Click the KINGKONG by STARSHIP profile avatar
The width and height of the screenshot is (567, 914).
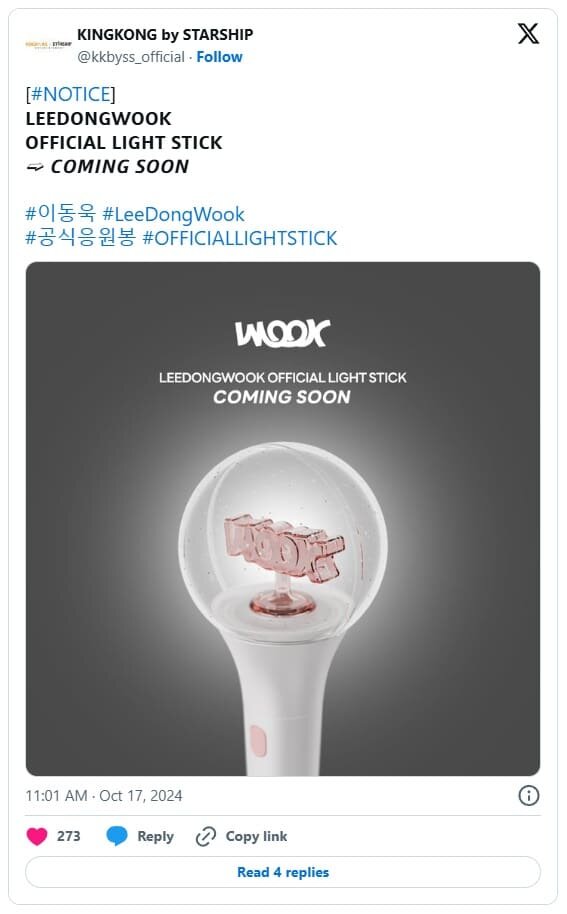click(x=48, y=44)
